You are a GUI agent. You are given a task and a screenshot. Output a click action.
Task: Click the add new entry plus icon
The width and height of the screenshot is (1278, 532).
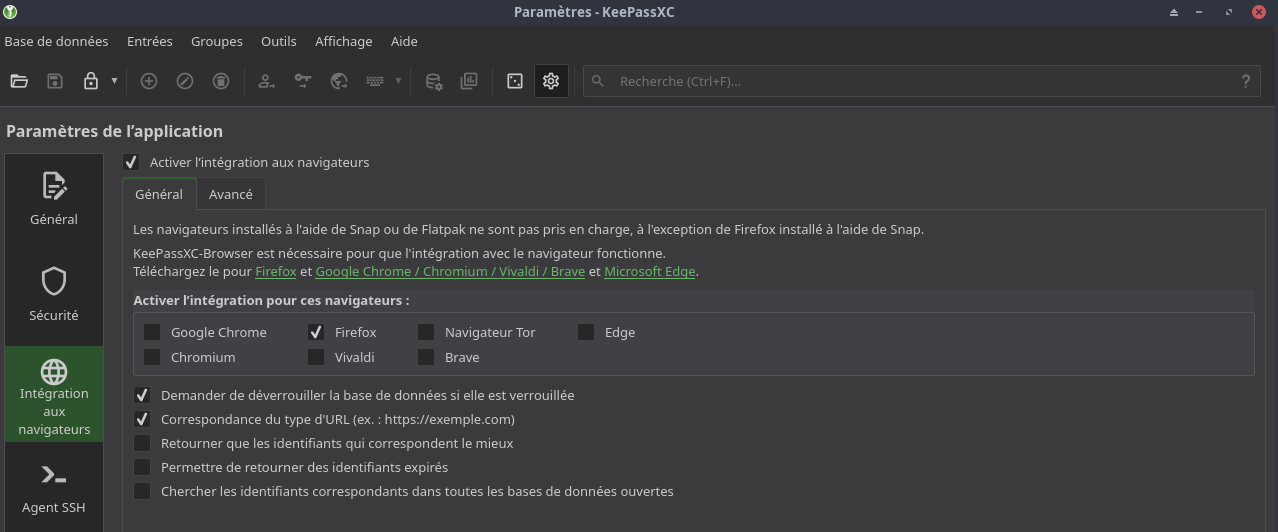[149, 81]
